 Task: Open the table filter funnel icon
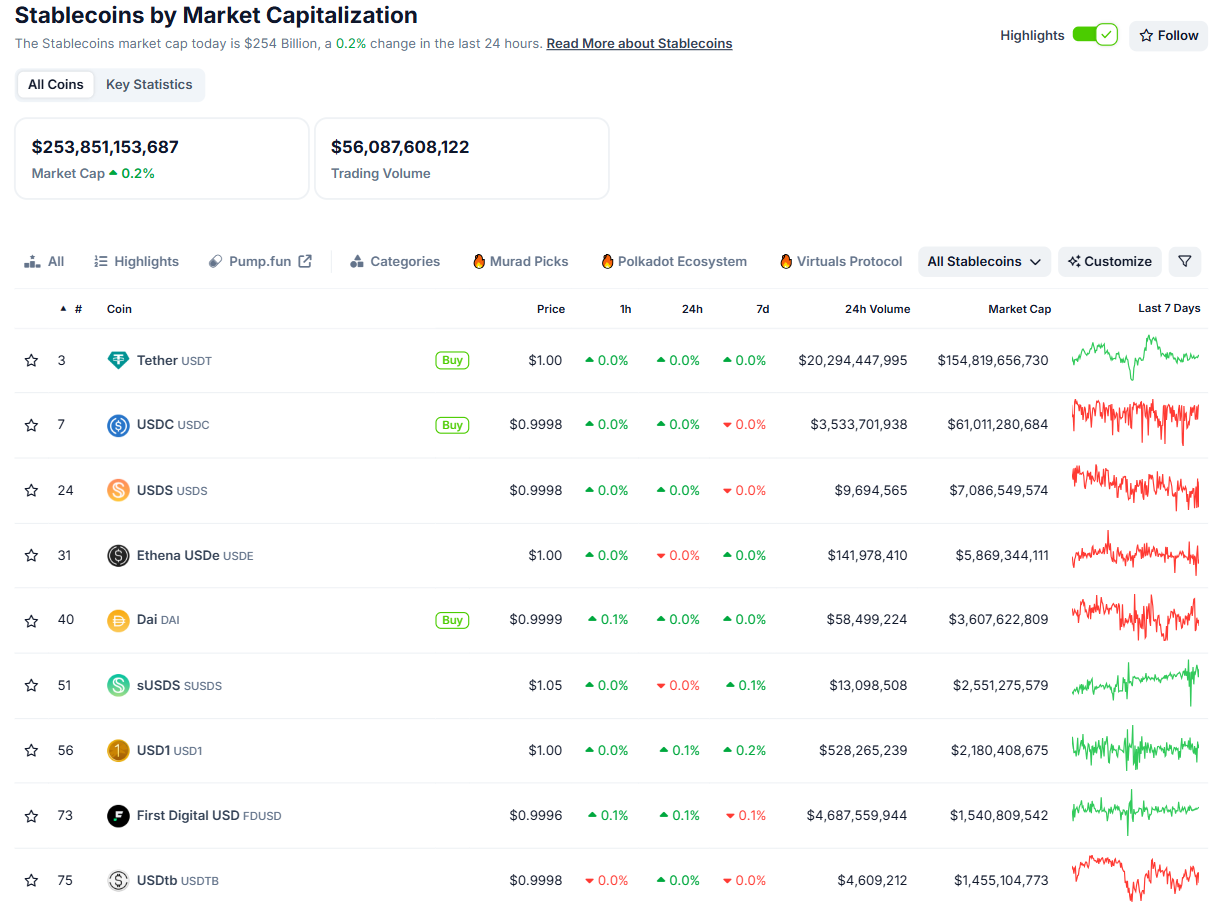click(x=1185, y=261)
